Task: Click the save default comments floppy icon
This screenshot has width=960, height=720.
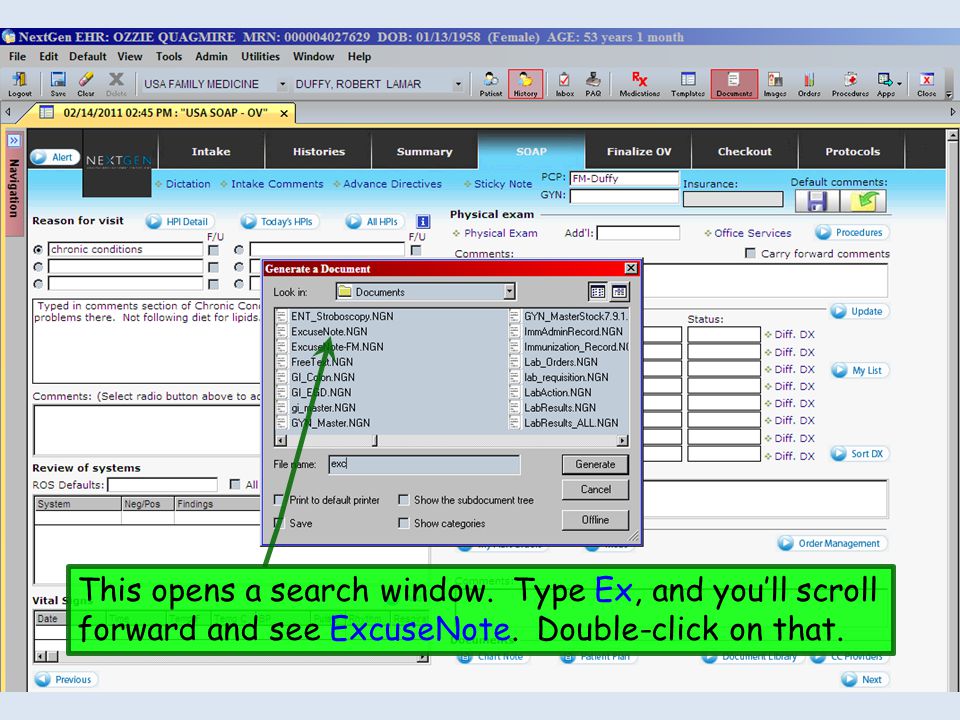Action: point(817,201)
